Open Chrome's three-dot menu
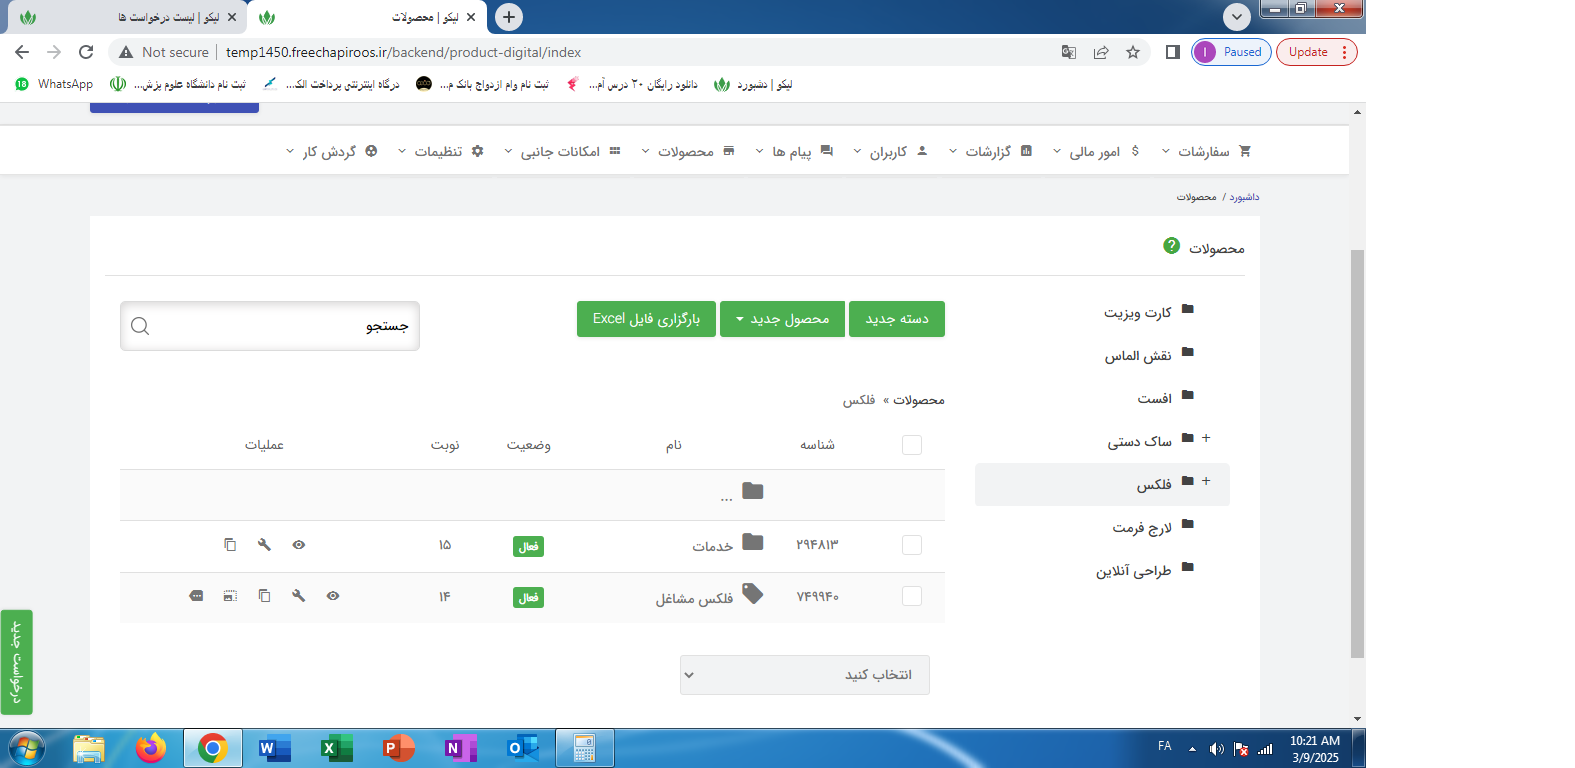Viewport: 1575px width, 768px height. click(x=1344, y=52)
